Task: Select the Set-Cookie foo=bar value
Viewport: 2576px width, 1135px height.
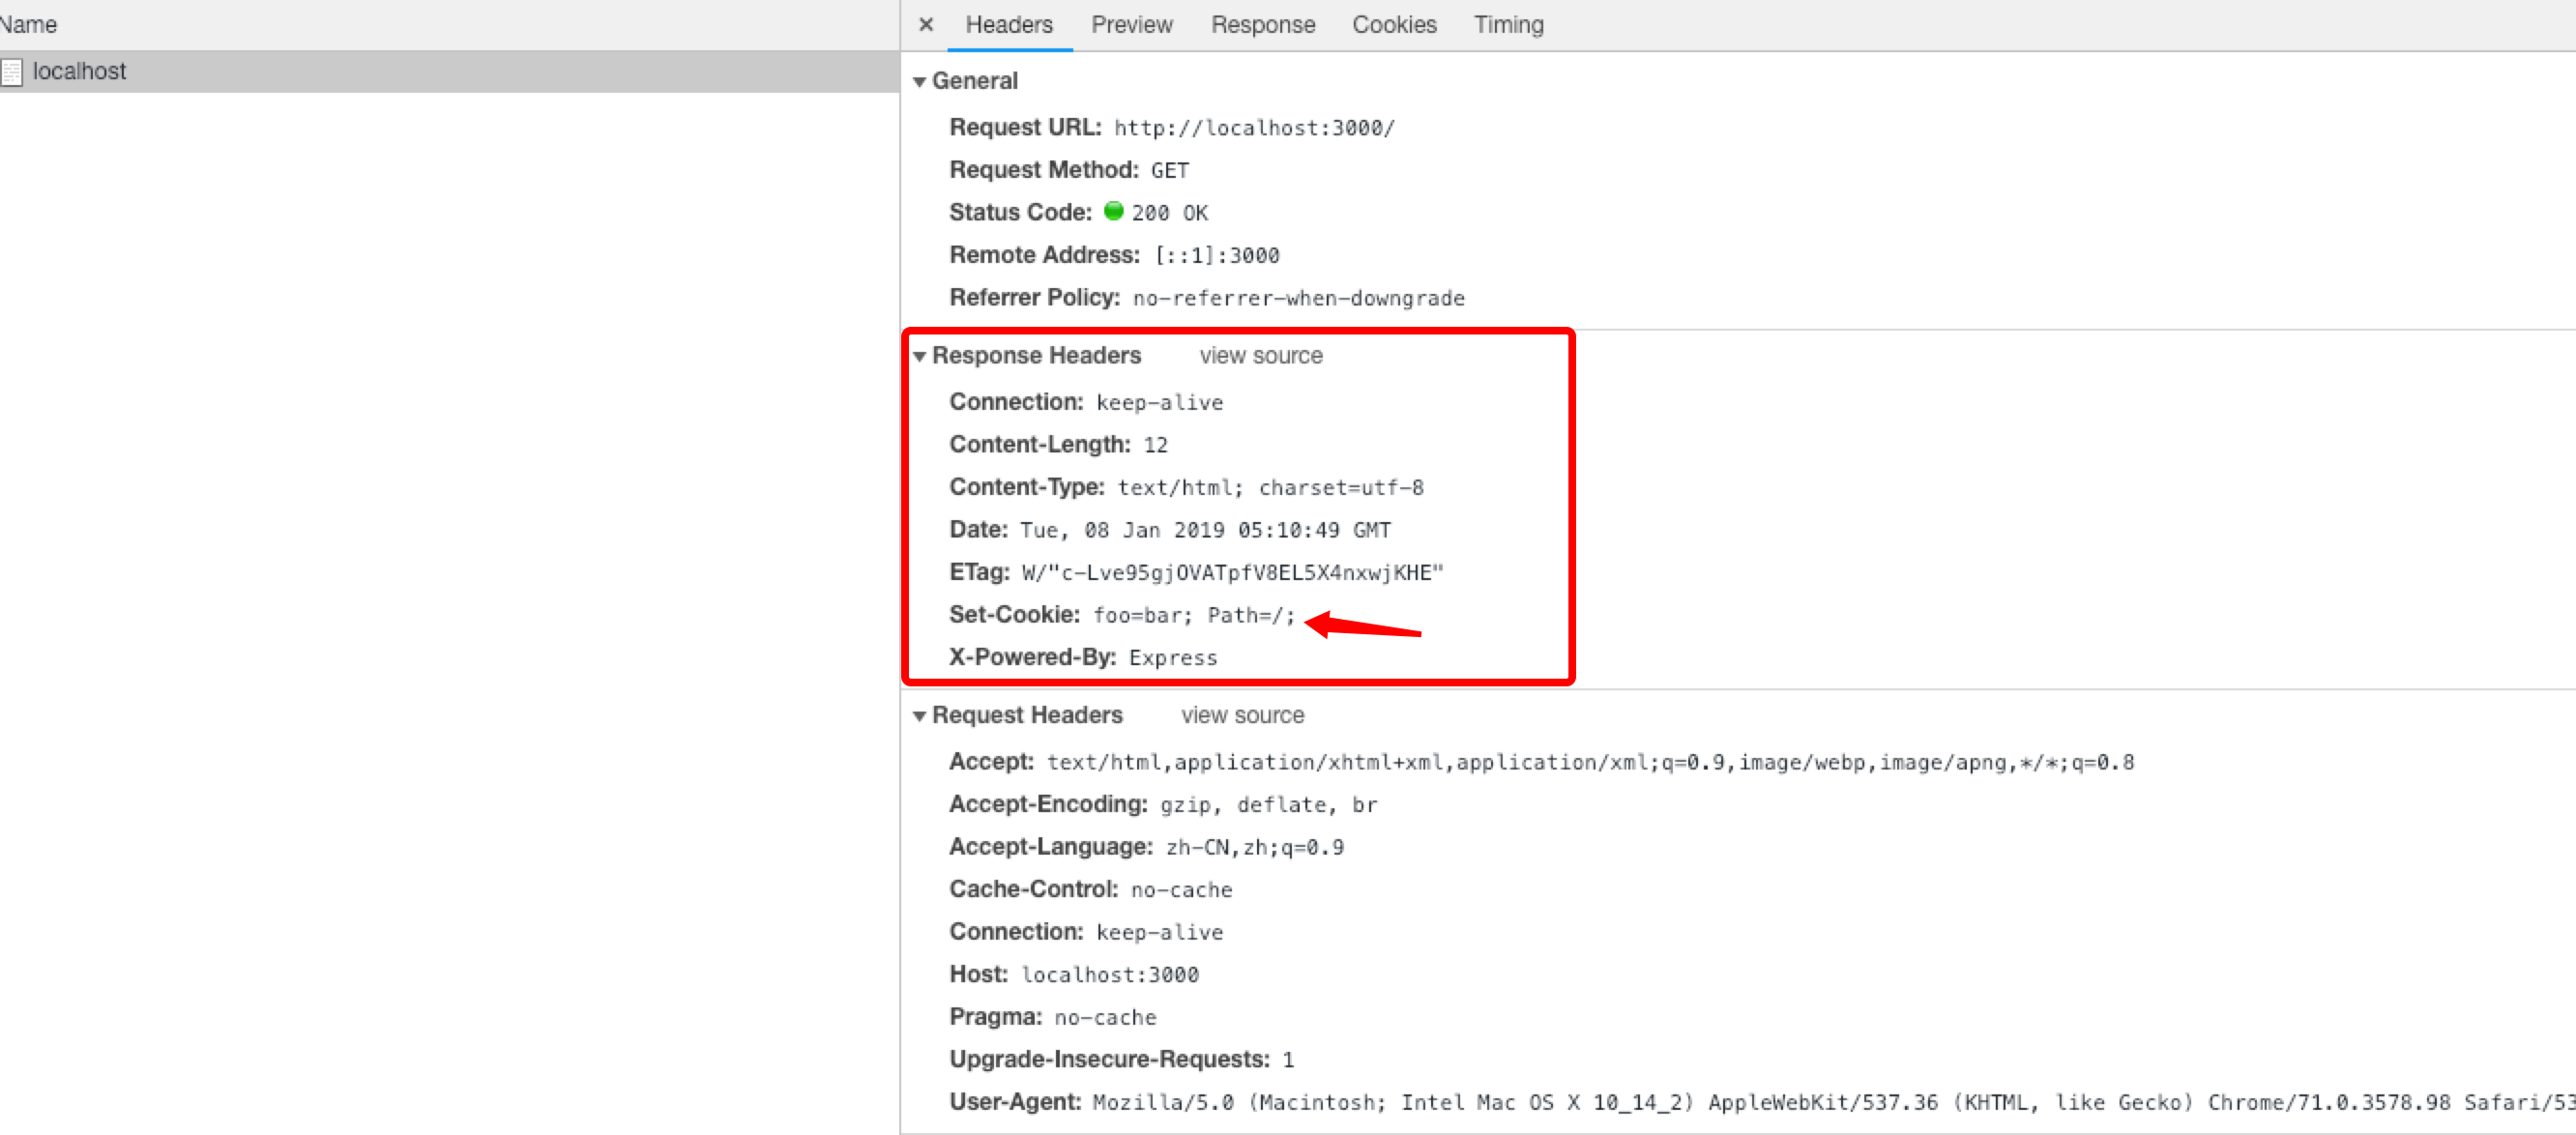Action: point(1193,616)
